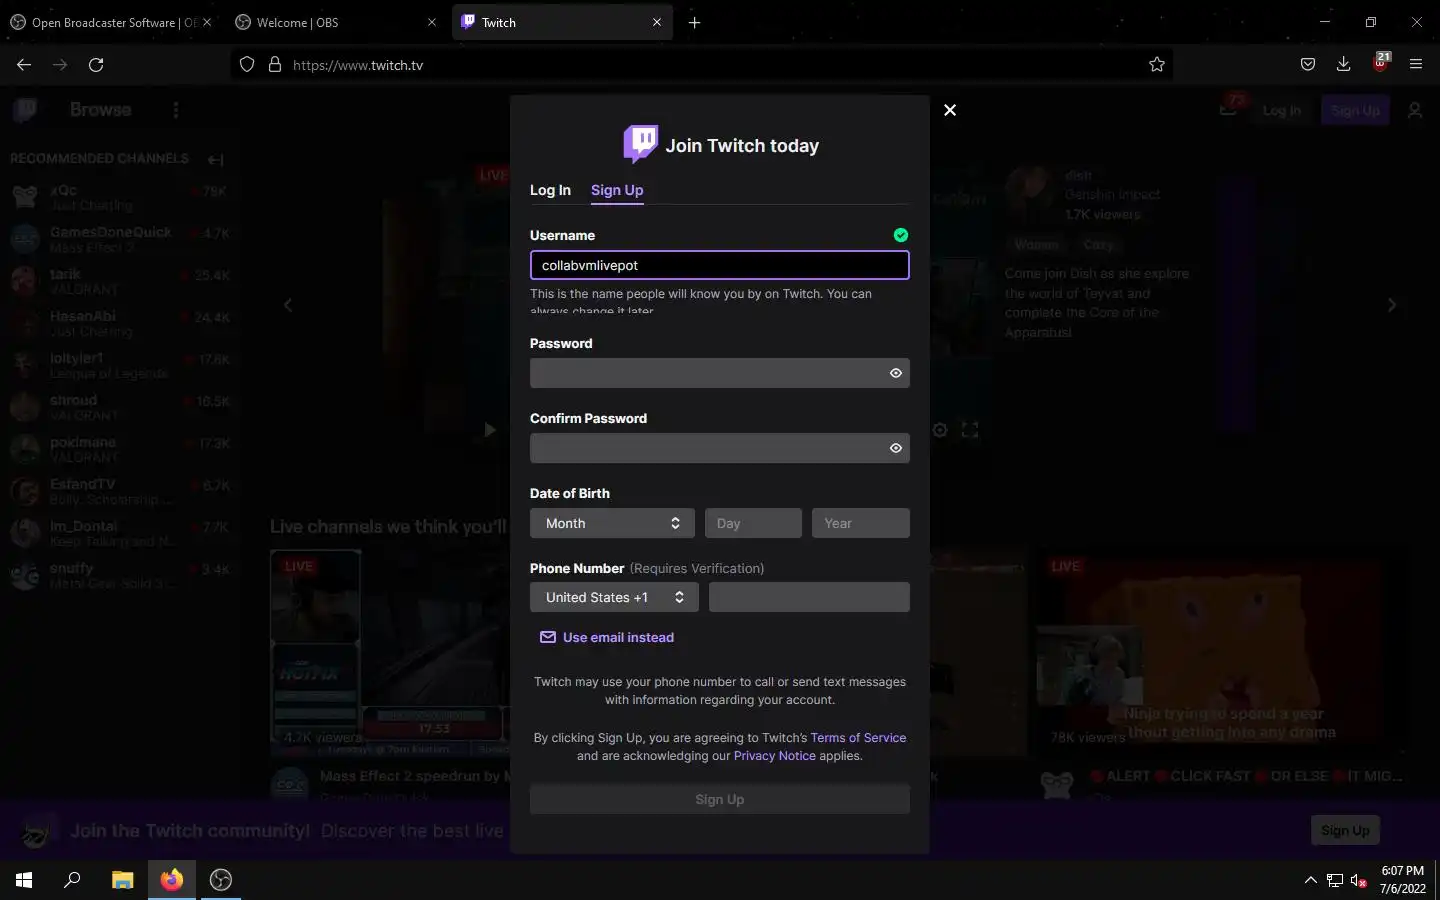Show password using the Password eye icon

coord(896,373)
